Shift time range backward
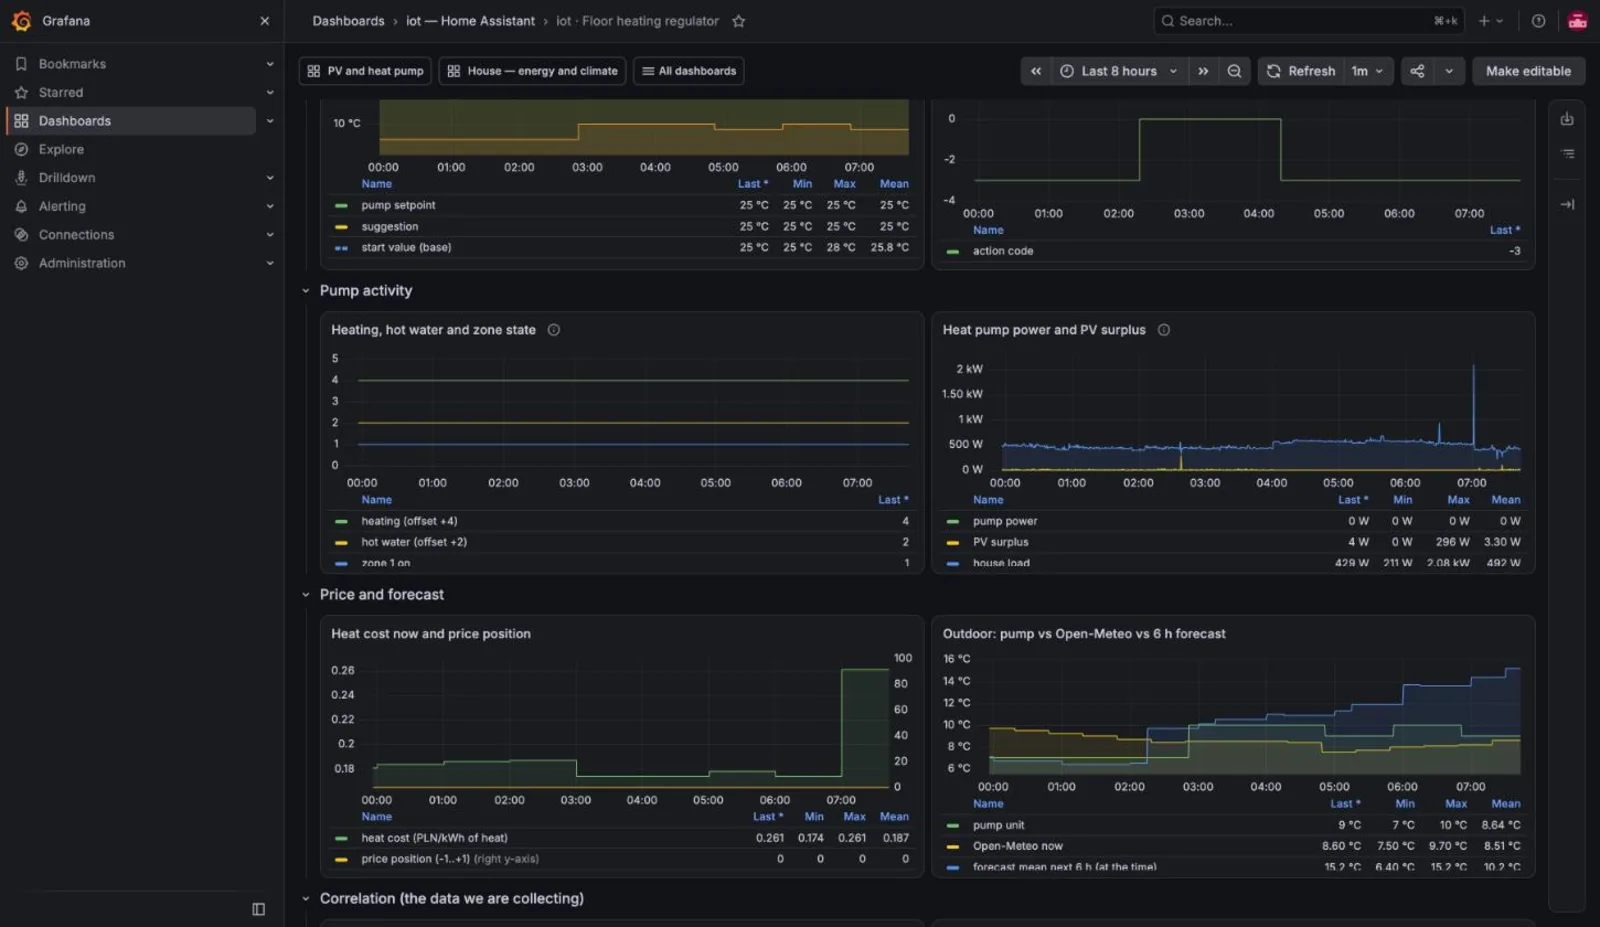Image resolution: width=1600 pixels, height=927 pixels. coord(1036,71)
